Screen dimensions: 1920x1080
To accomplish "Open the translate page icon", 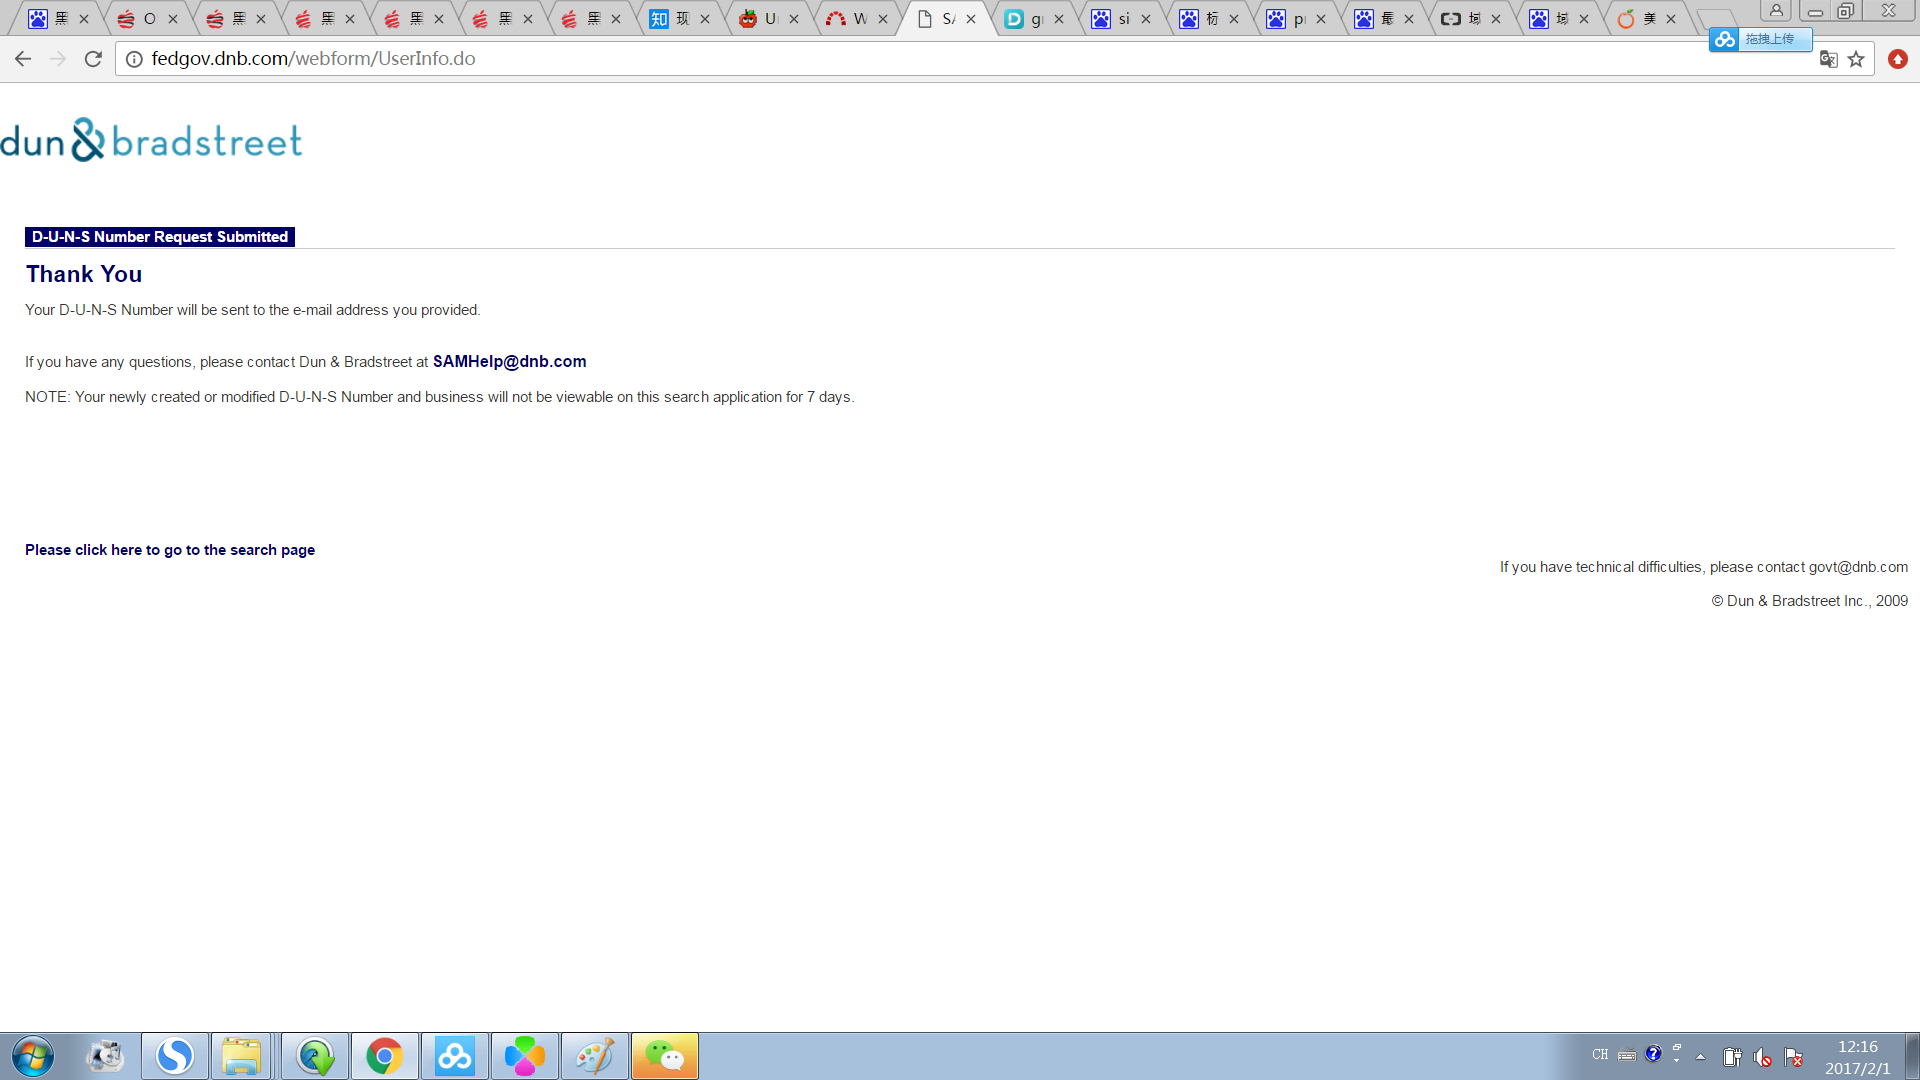I will tap(1828, 59).
